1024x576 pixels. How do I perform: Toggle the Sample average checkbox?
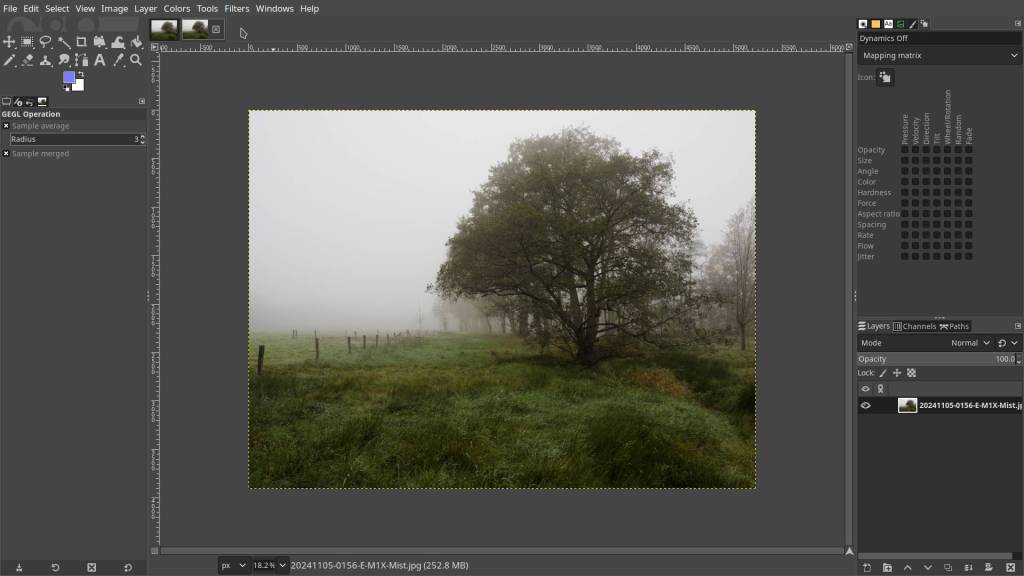click(6, 126)
